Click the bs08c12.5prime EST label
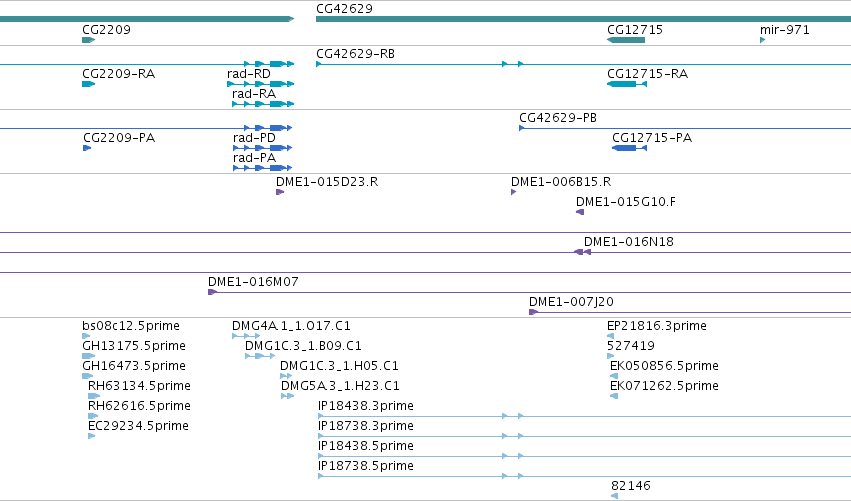The height and width of the screenshot is (501, 851). [131, 326]
